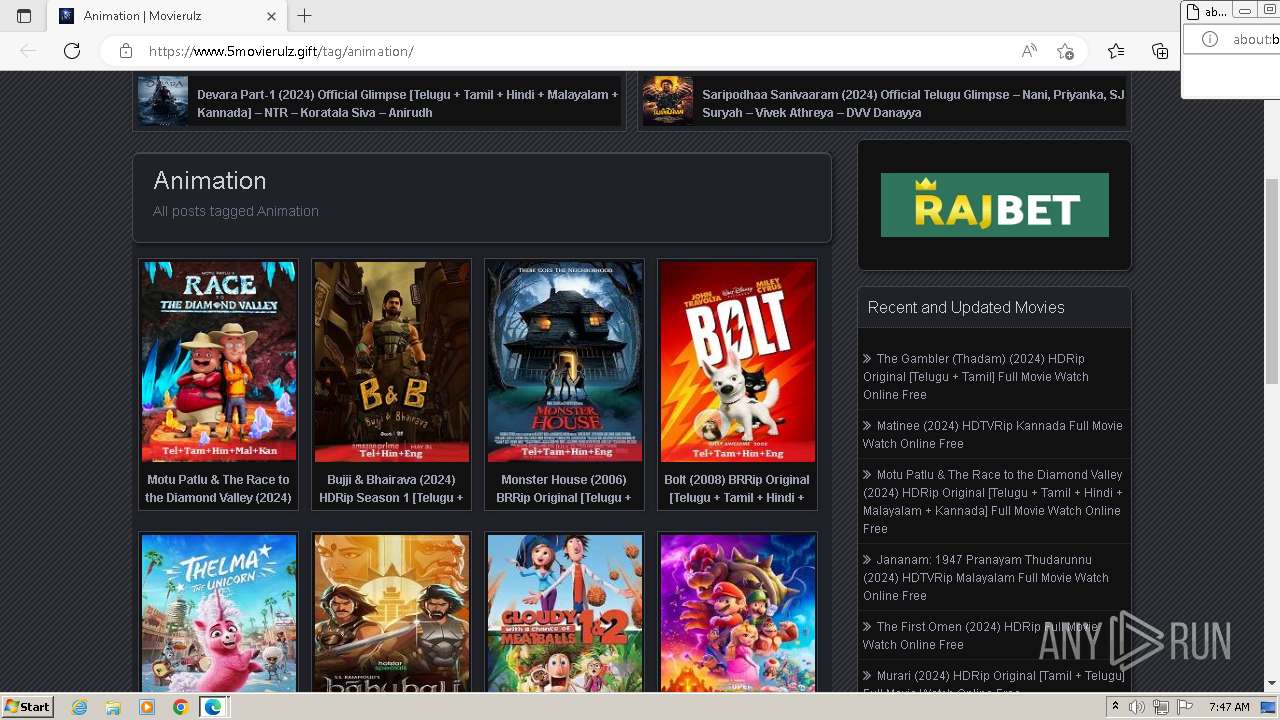The image size is (1280, 720).
Task: Open the Windows Start menu
Action: pos(28,707)
